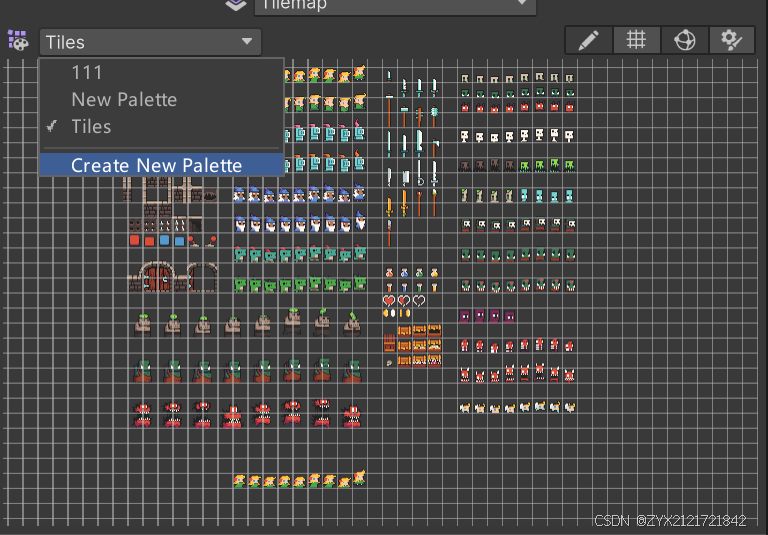Pick the green round flask potion tile

click(x=419, y=272)
